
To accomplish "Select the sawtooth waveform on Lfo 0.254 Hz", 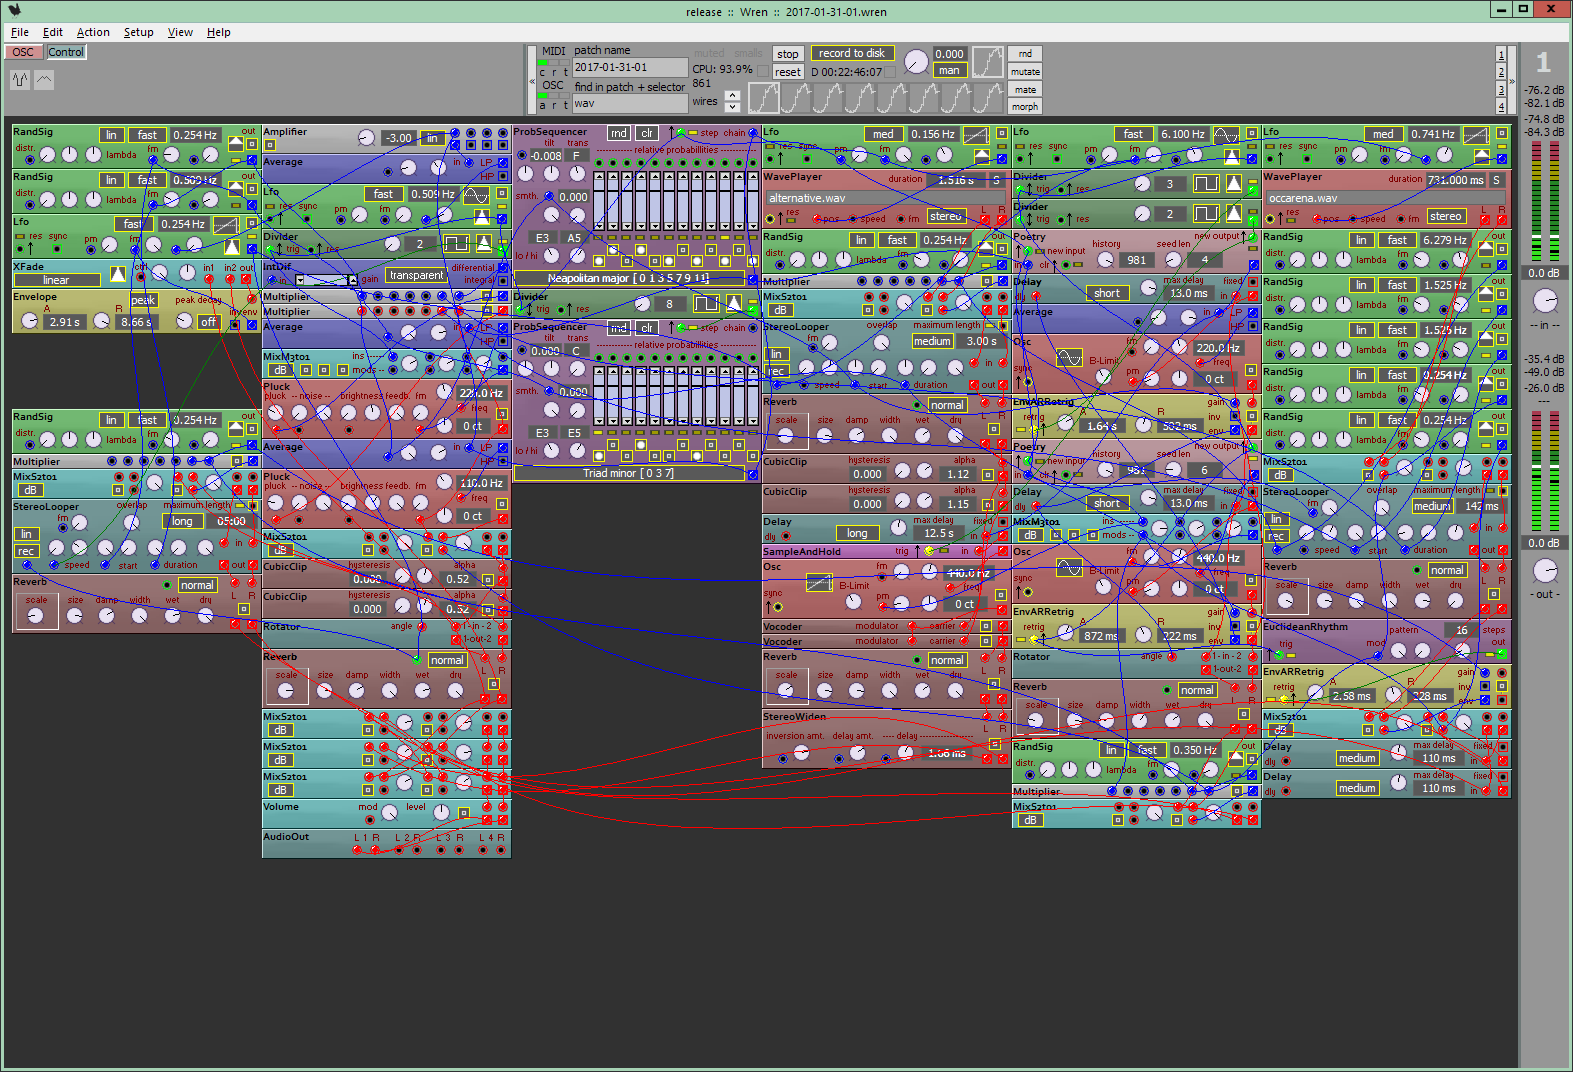I will click(226, 224).
